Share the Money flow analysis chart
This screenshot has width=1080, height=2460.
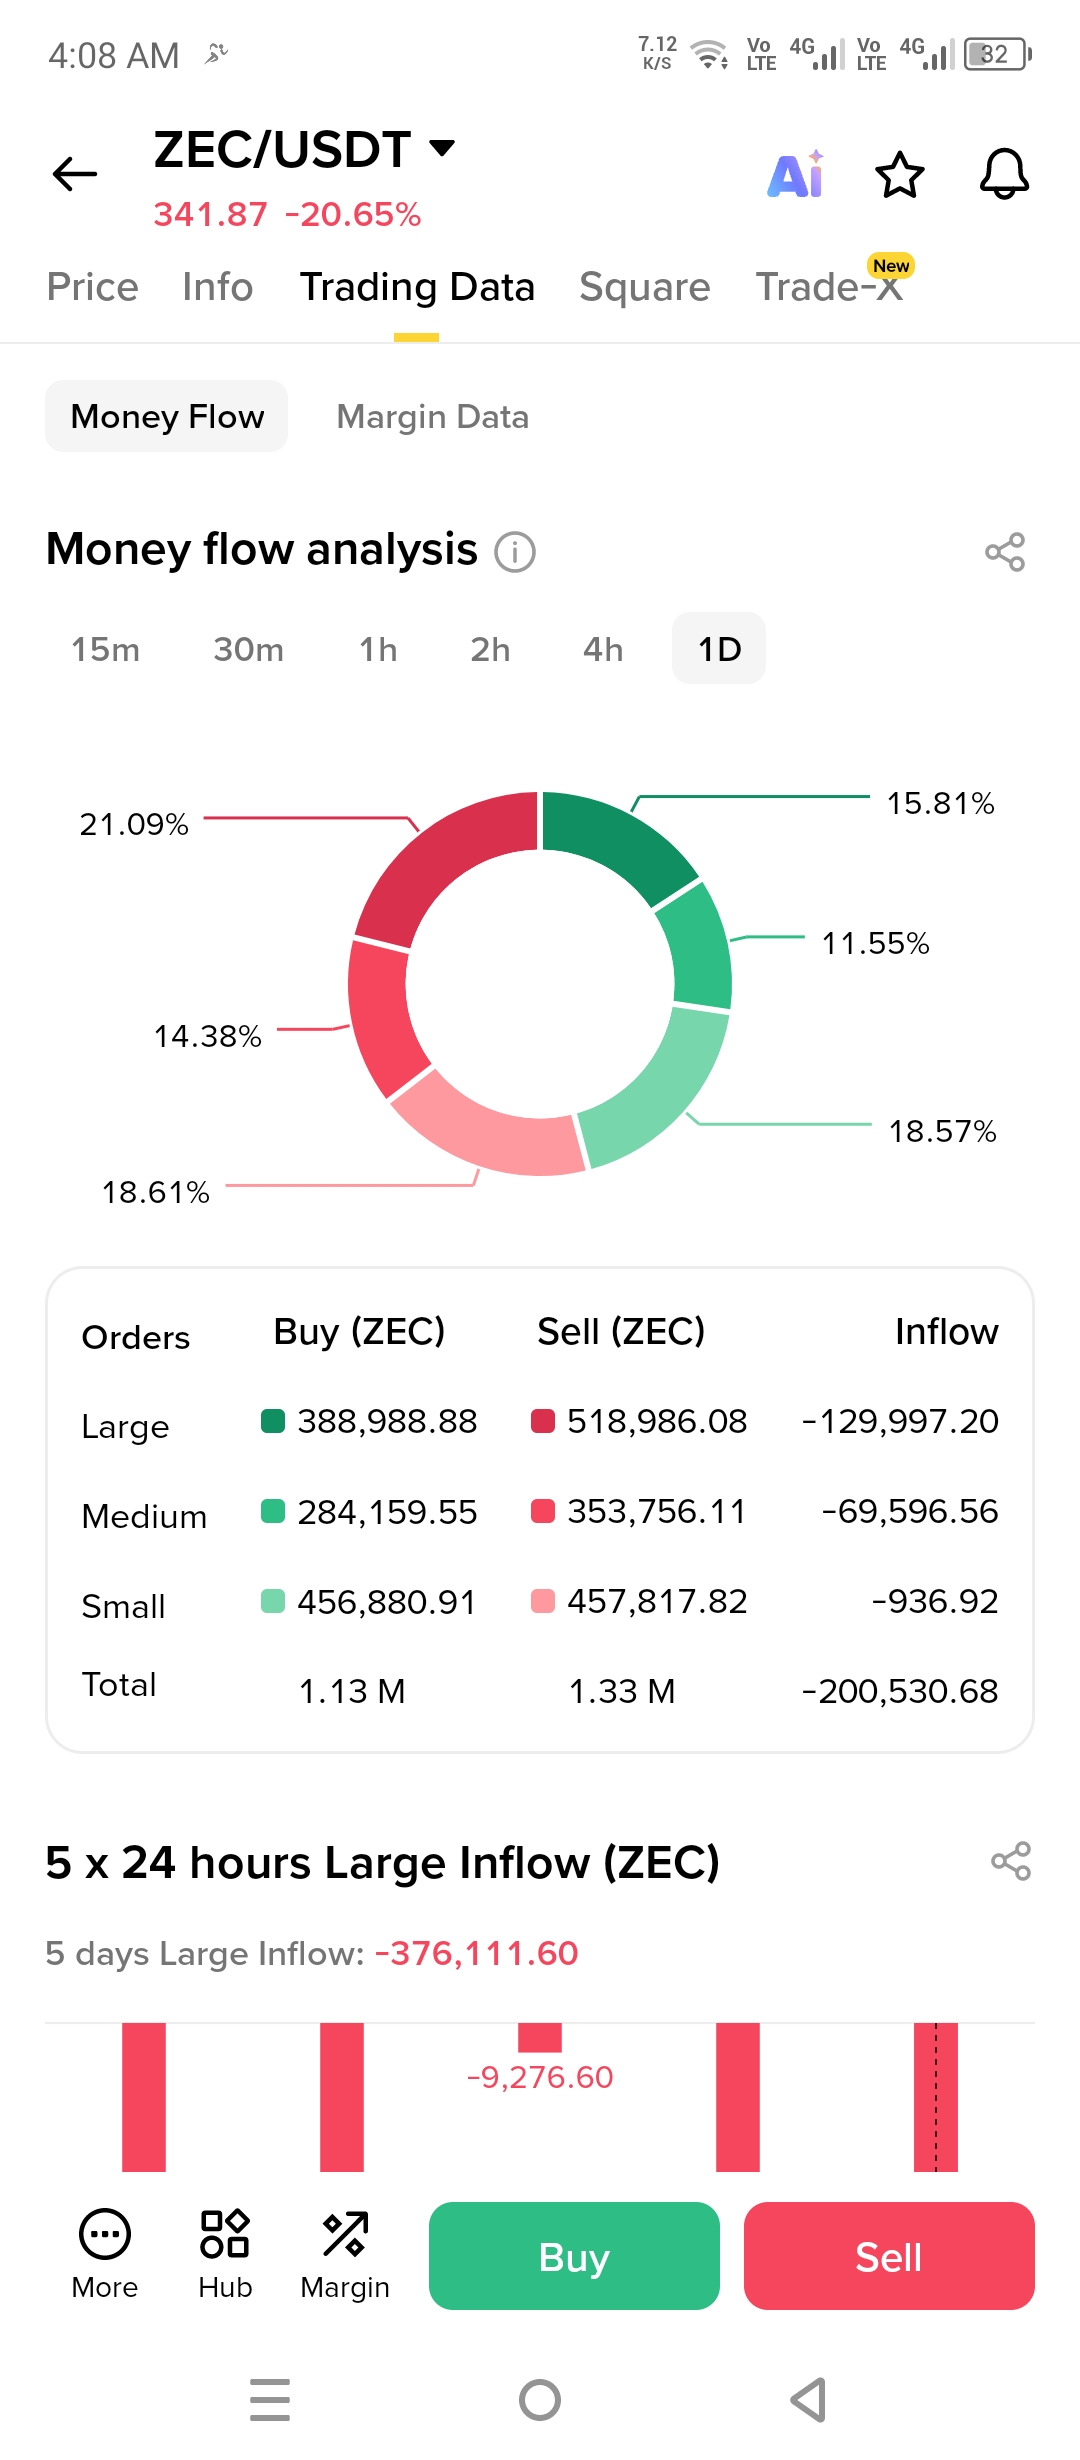pyautogui.click(x=1004, y=552)
